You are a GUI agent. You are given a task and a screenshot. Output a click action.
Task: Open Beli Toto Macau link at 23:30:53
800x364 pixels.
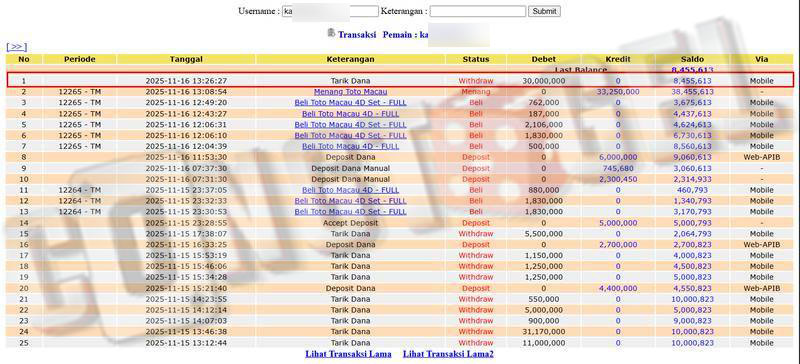(351, 212)
